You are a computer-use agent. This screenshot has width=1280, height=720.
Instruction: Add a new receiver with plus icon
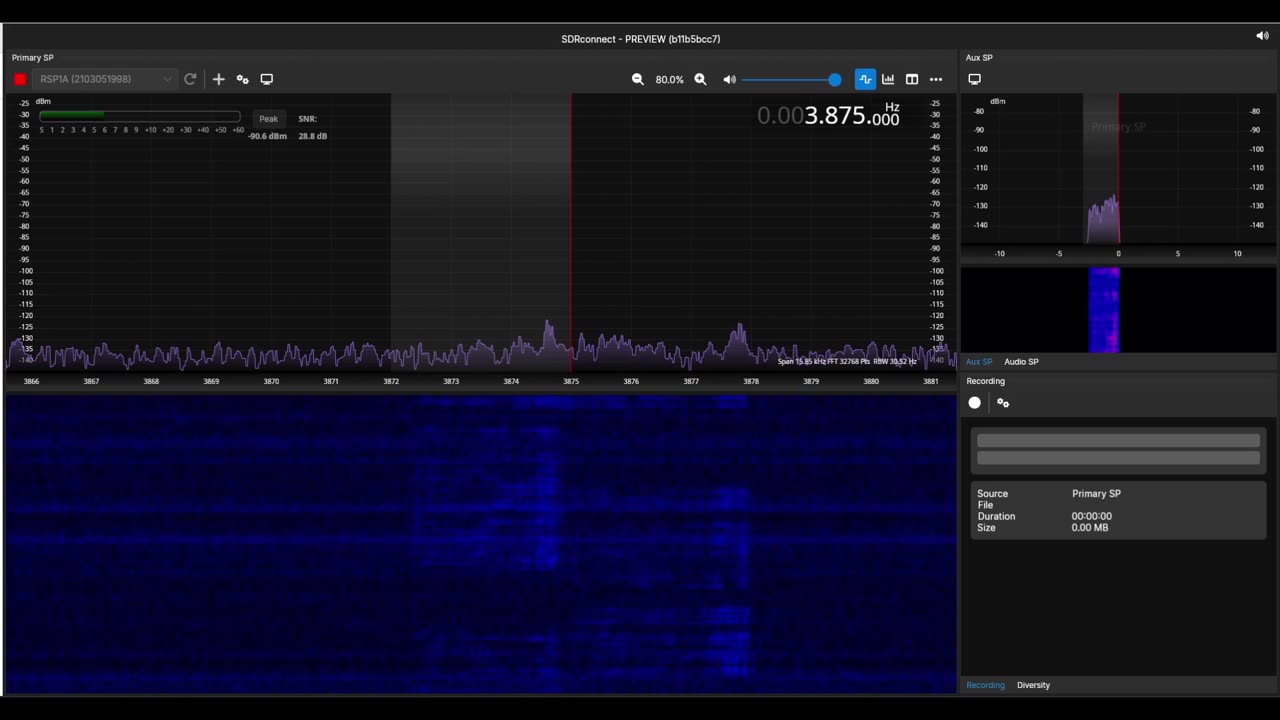[x=218, y=79]
